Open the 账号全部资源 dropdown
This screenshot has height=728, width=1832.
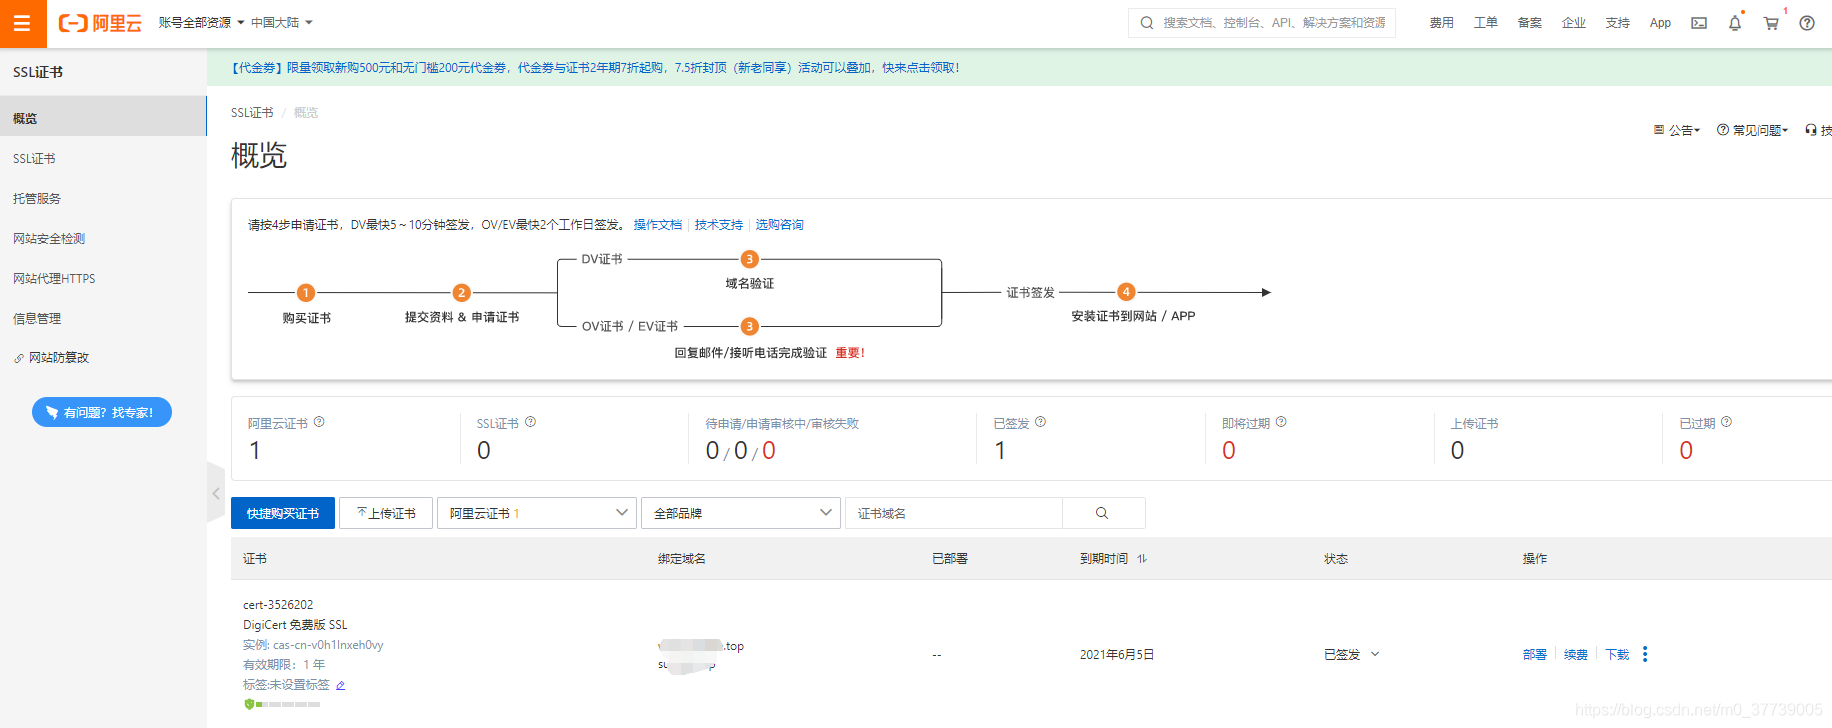[x=201, y=23]
